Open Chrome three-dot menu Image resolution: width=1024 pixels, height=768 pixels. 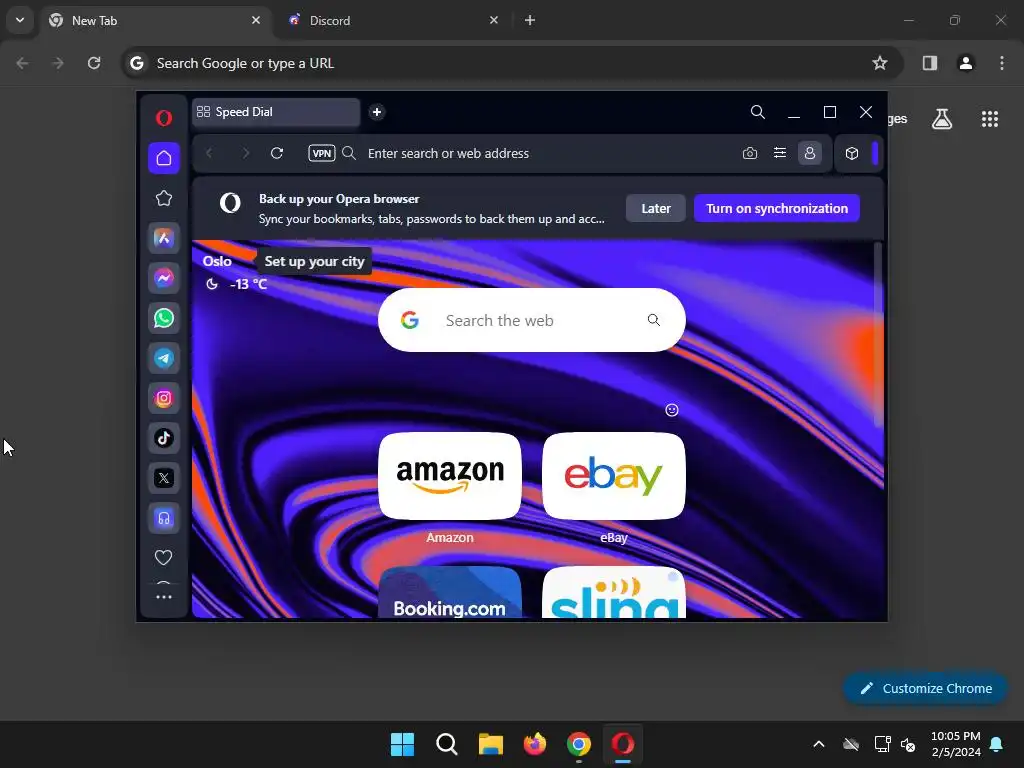pos(1002,63)
